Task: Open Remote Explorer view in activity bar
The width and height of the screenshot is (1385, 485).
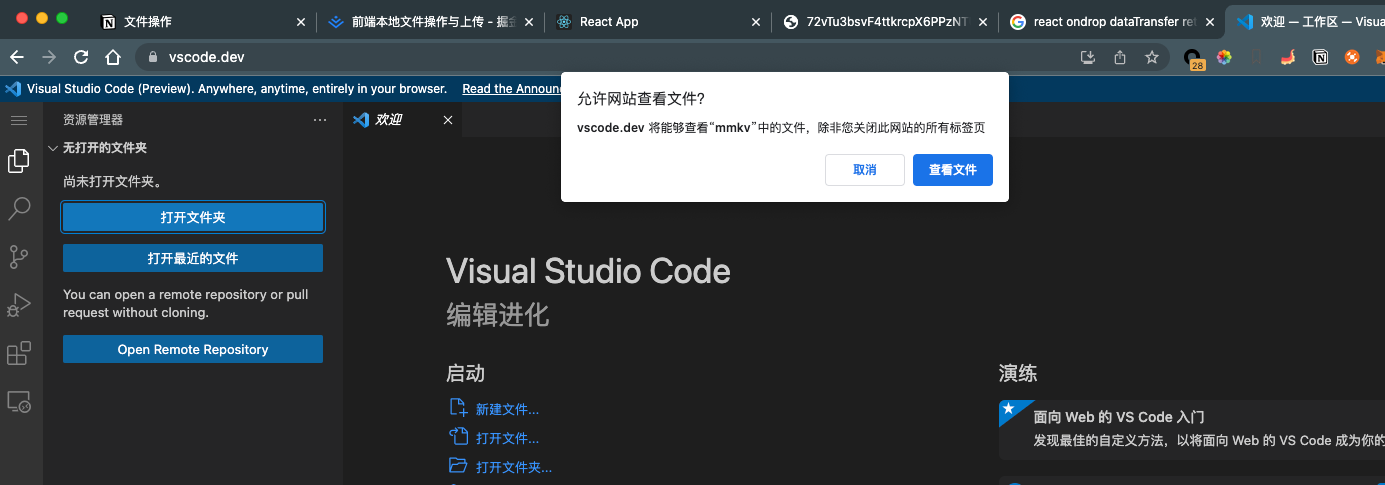Action: [x=18, y=402]
